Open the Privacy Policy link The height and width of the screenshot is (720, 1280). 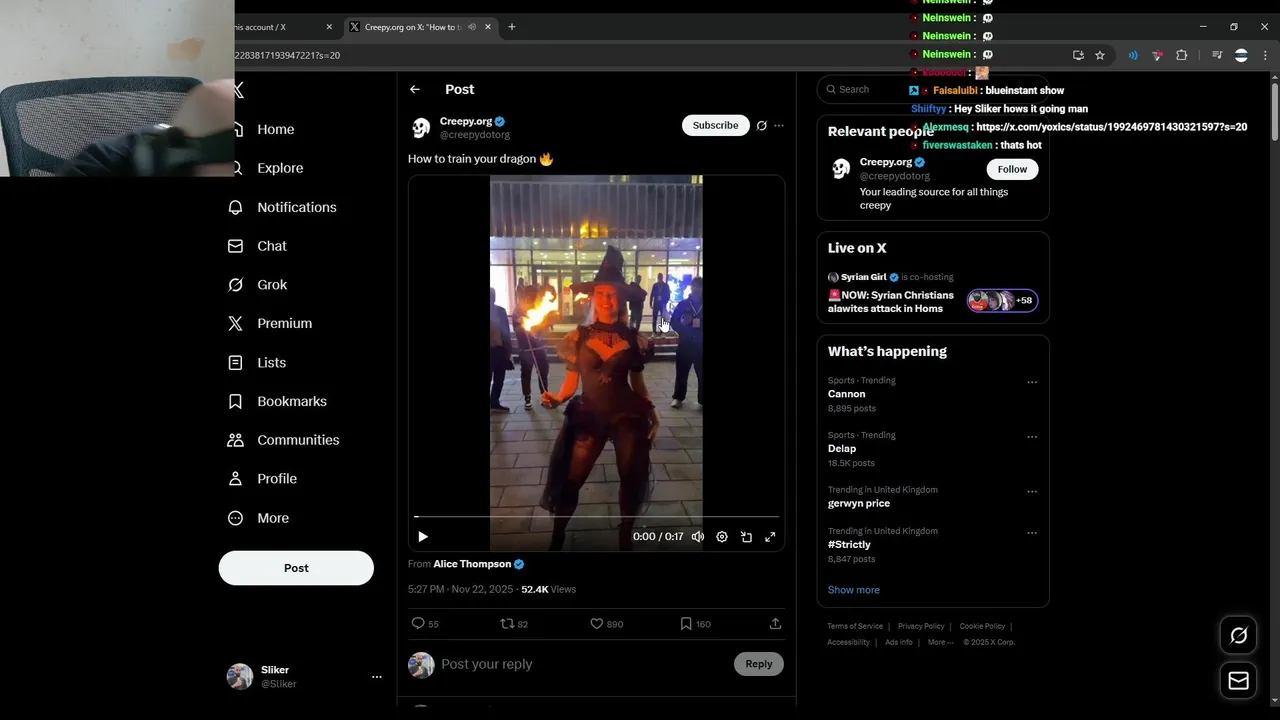pyautogui.click(x=921, y=626)
